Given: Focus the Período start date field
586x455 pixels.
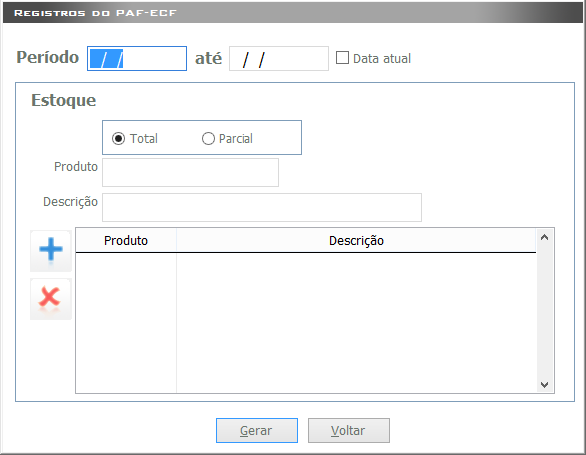Looking at the screenshot, I should [137, 58].
